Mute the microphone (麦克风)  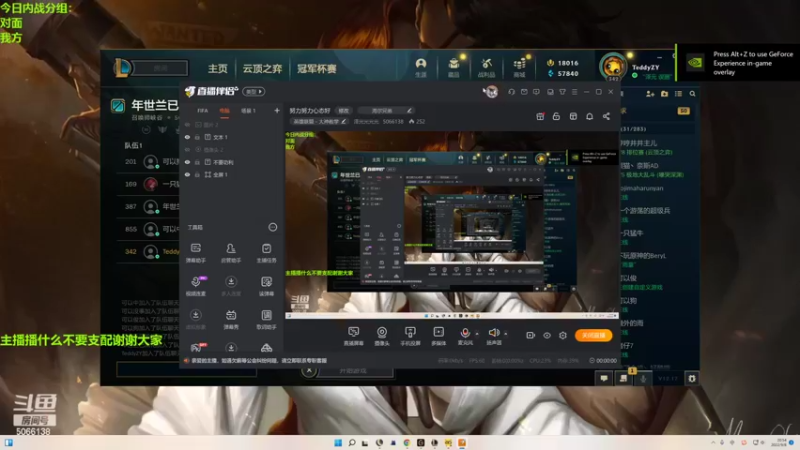(465, 333)
